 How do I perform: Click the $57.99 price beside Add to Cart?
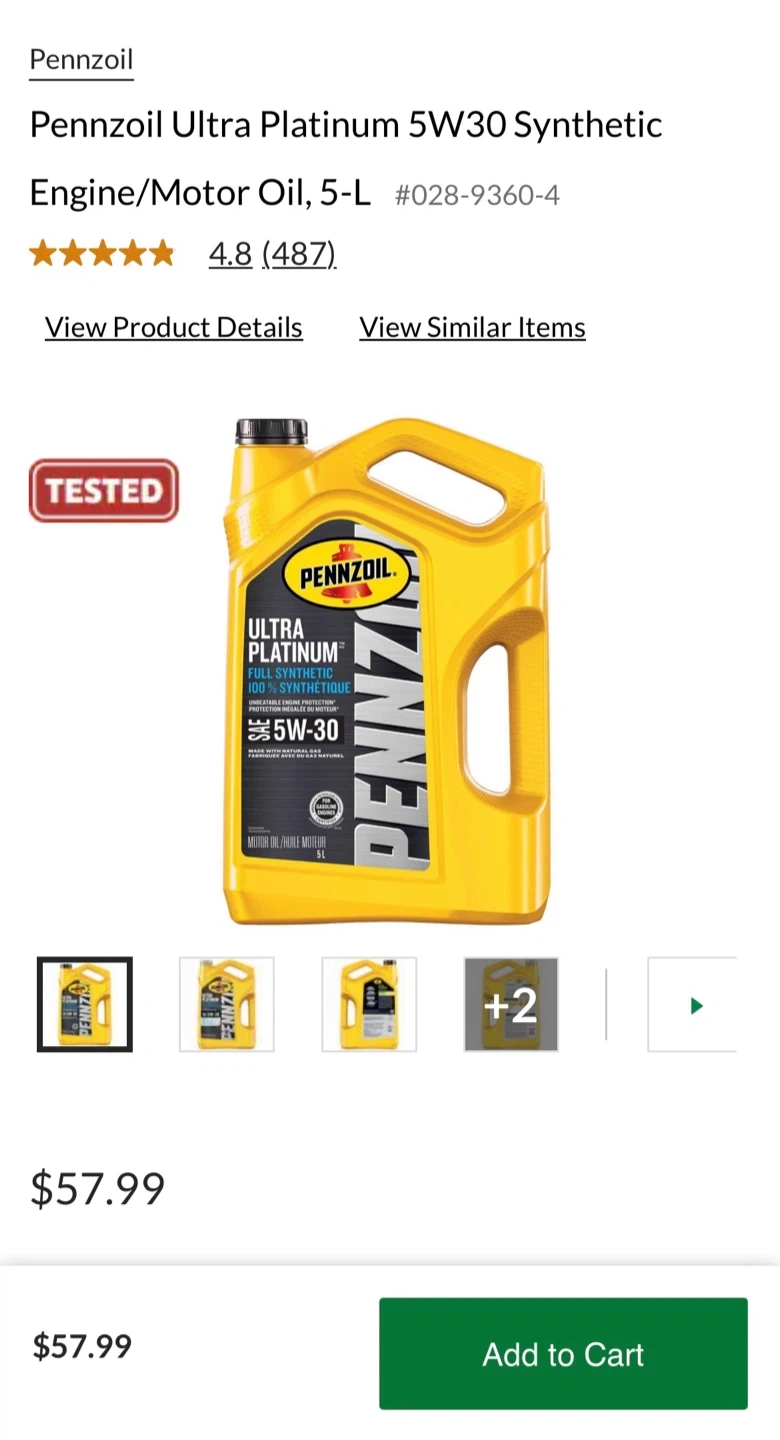point(82,1346)
